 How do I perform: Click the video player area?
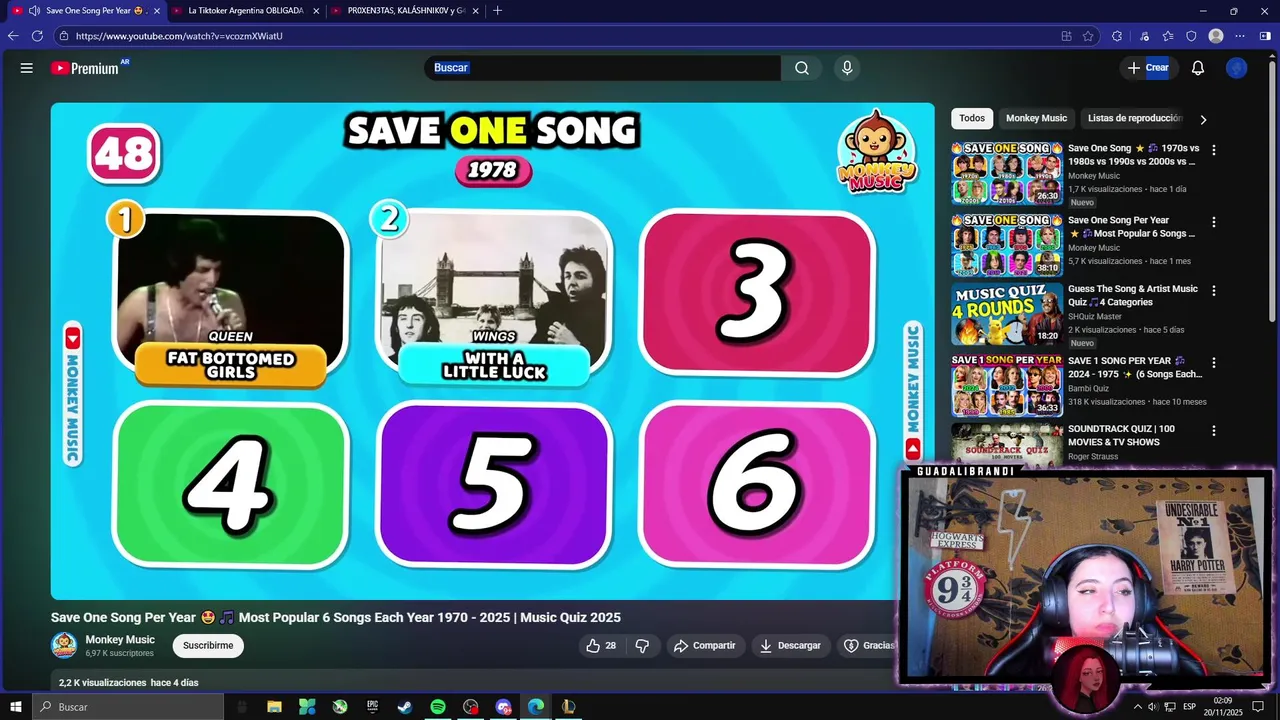[x=492, y=351]
